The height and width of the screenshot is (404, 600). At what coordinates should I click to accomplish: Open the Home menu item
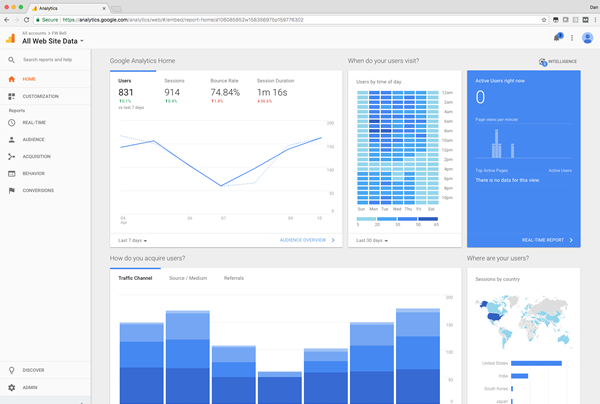pyautogui.click(x=45, y=79)
